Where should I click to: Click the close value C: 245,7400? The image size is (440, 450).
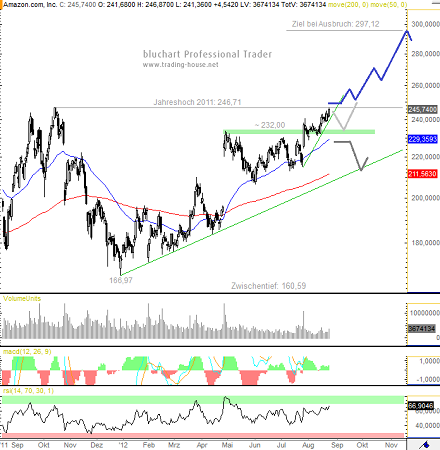coord(78,5)
